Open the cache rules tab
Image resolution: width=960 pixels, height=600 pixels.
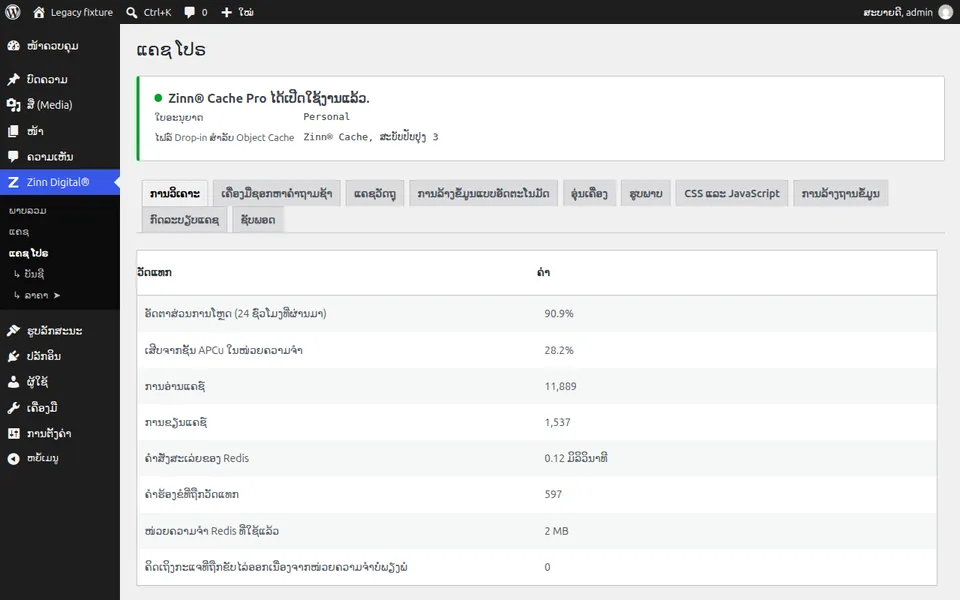(x=184, y=220)
